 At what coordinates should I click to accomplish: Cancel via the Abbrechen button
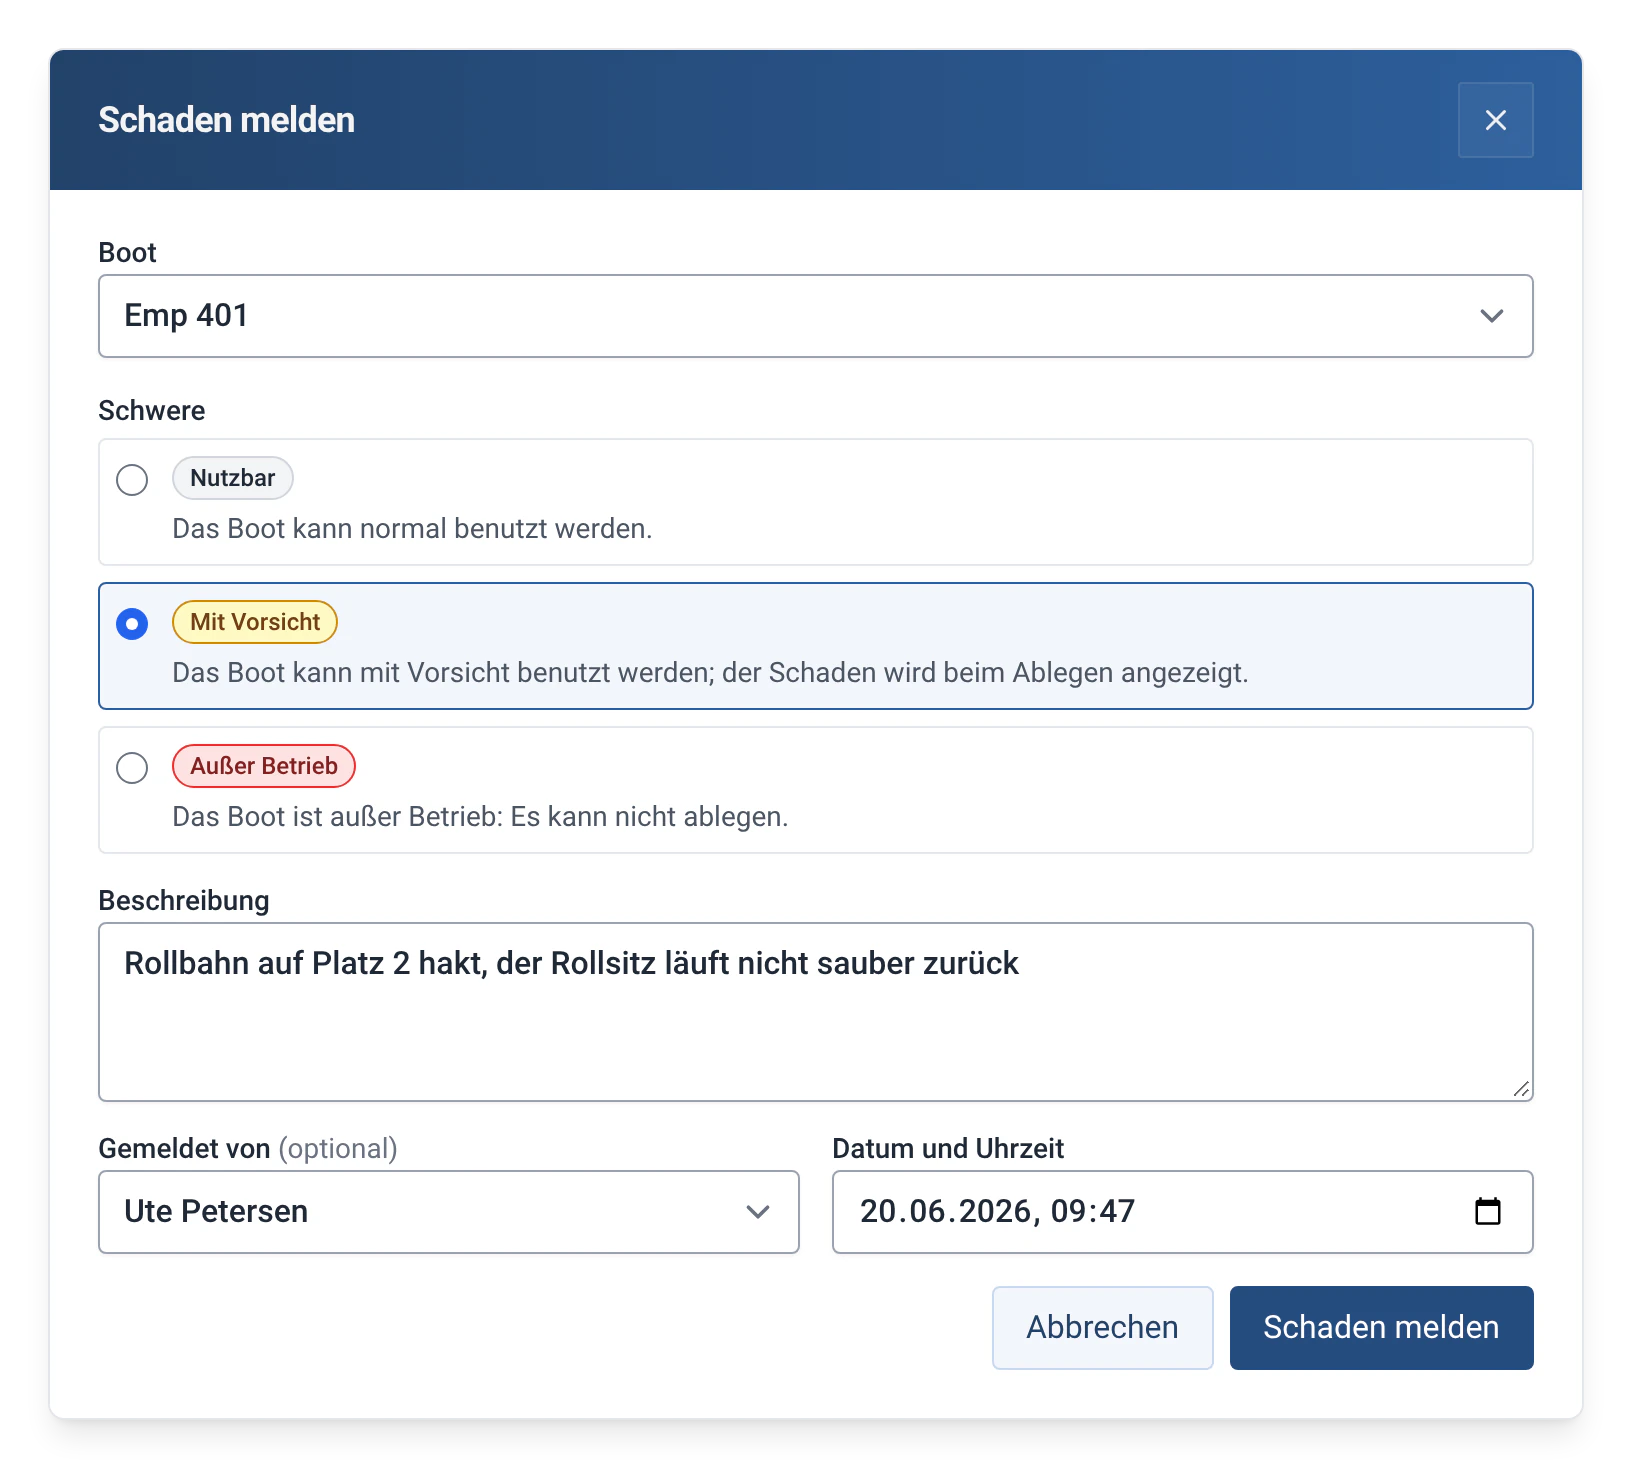pos(1102,1328)
